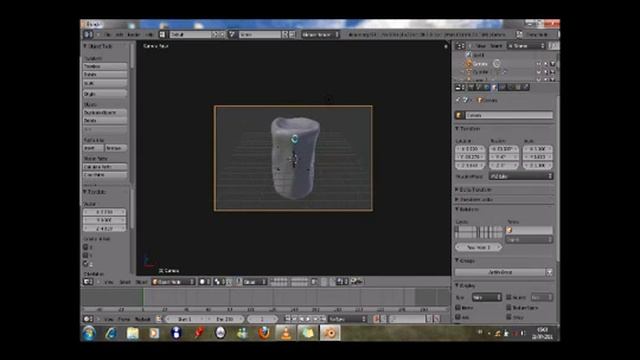Jump to last frame in timeline
This screenshot has width=640, height=360.
(x=322, y=319)
